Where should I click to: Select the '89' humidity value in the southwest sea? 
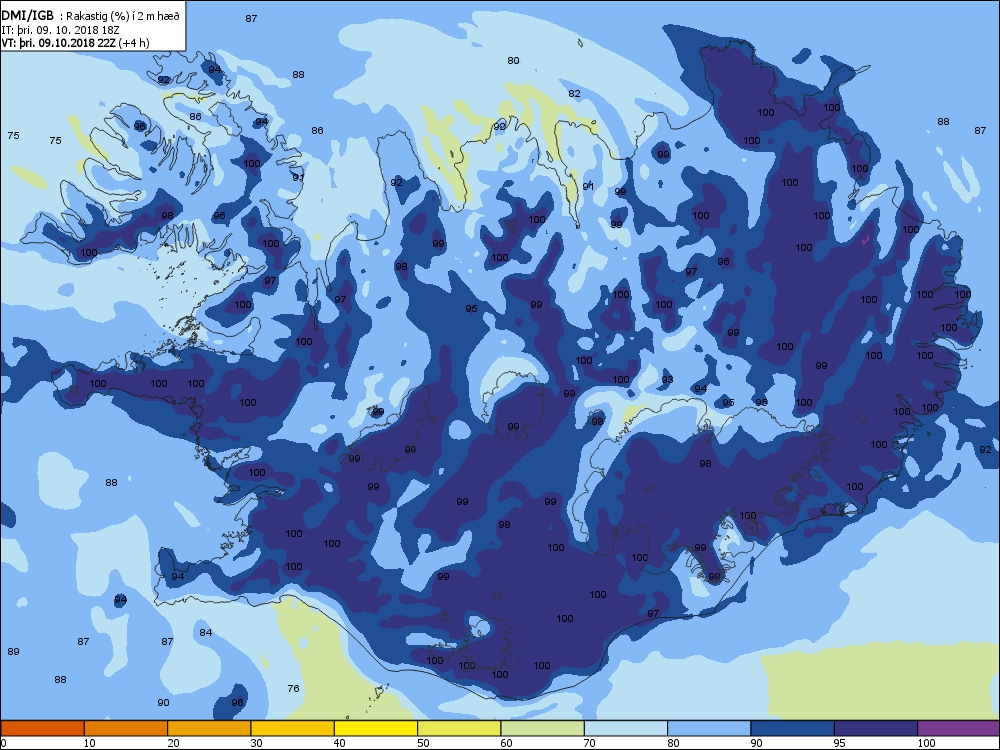13,651
